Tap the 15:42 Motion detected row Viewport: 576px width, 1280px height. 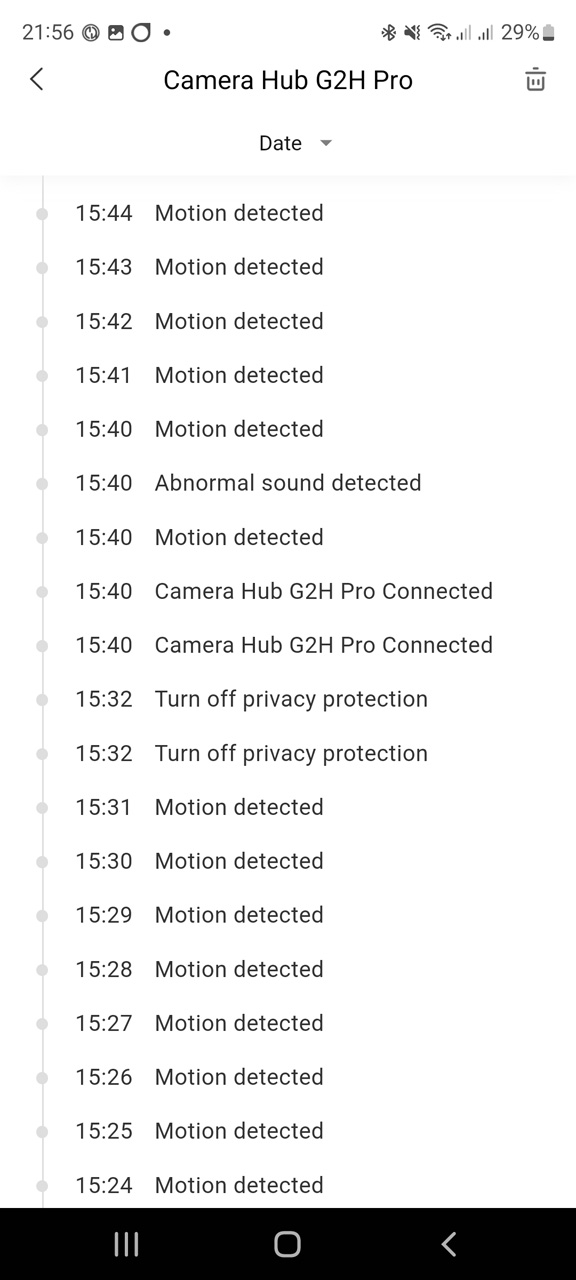[288, 321]
